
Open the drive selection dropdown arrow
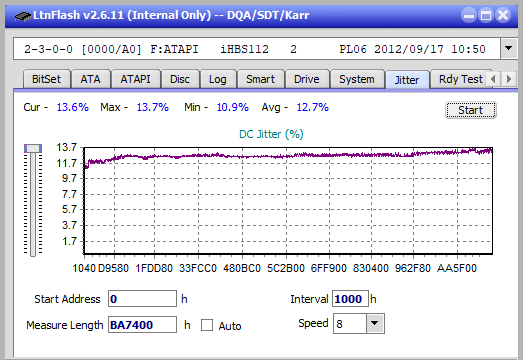[x=508, y=49]
